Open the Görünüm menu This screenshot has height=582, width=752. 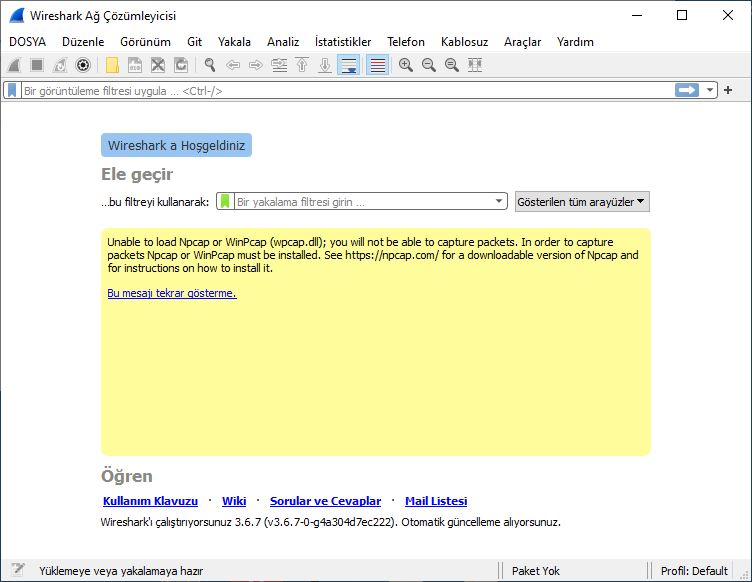point(145,42)
